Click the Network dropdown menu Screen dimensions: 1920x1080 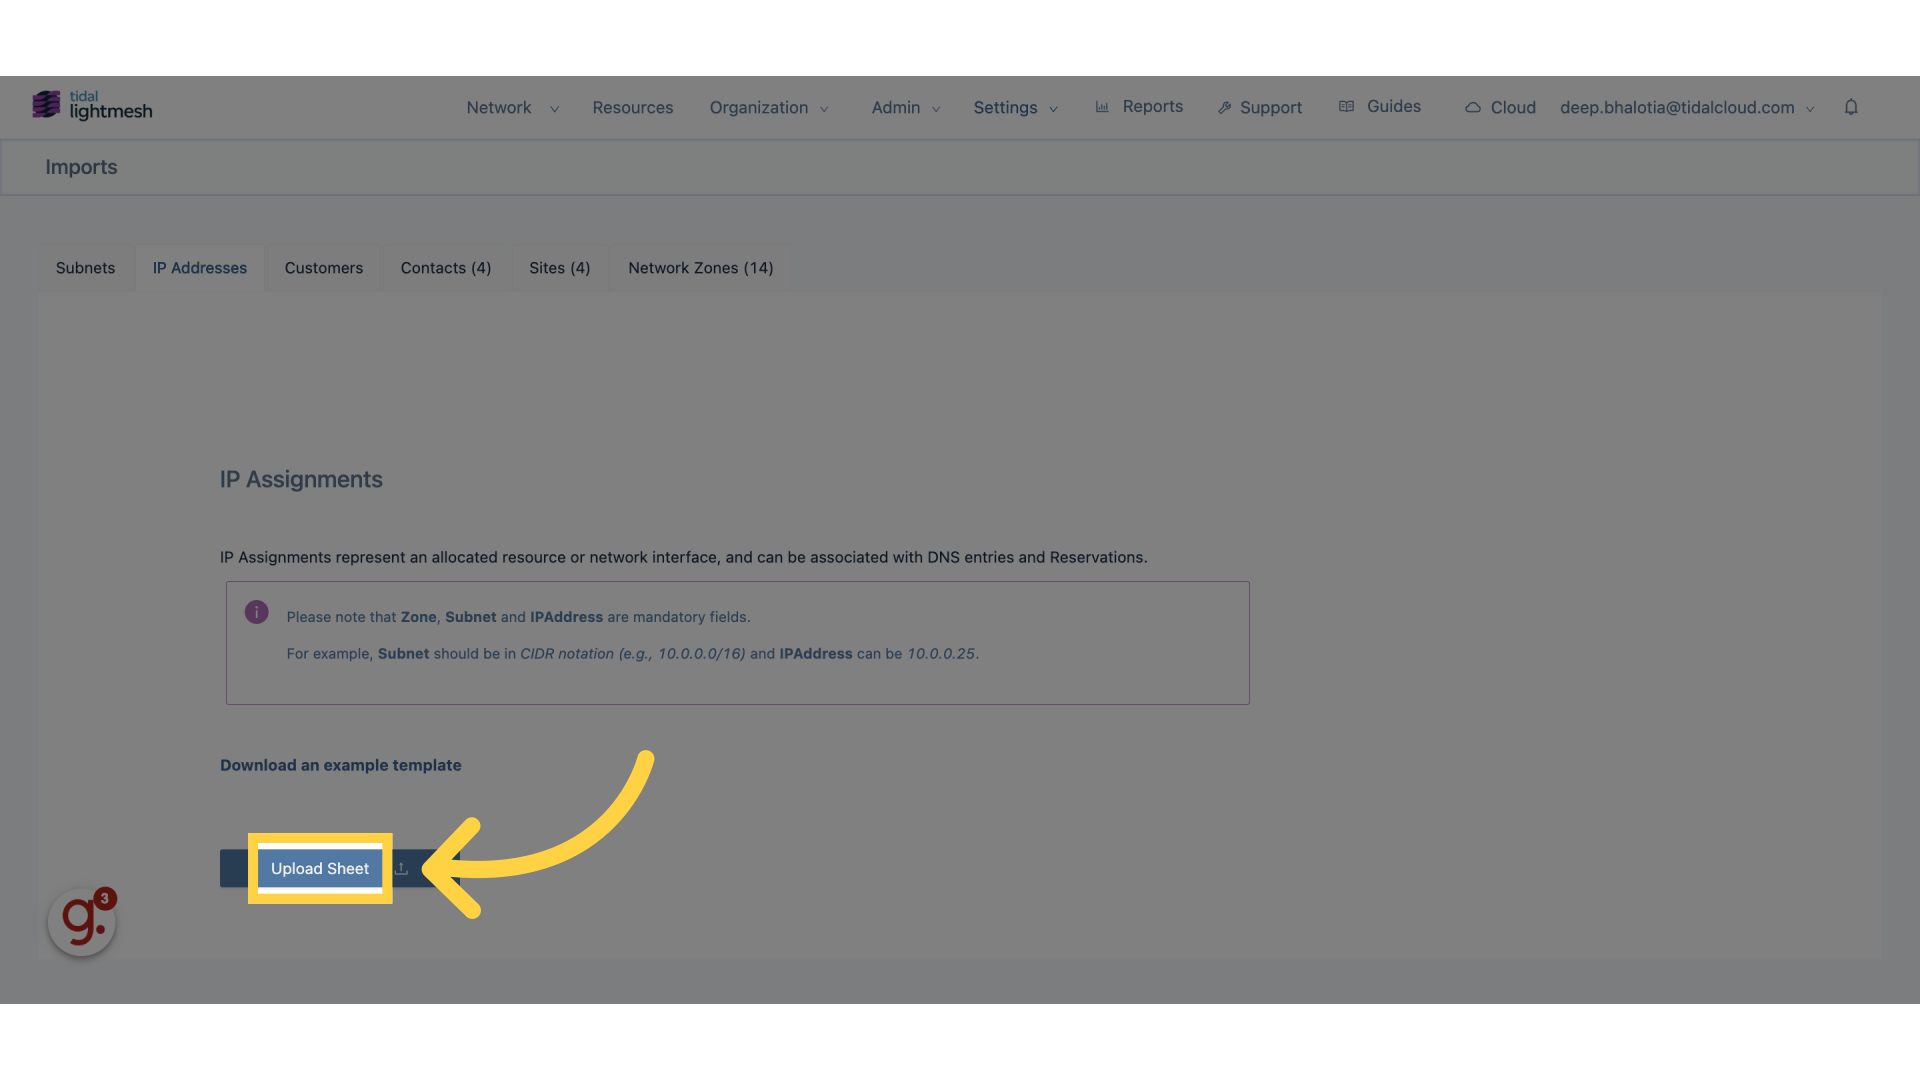coord(512,107)
